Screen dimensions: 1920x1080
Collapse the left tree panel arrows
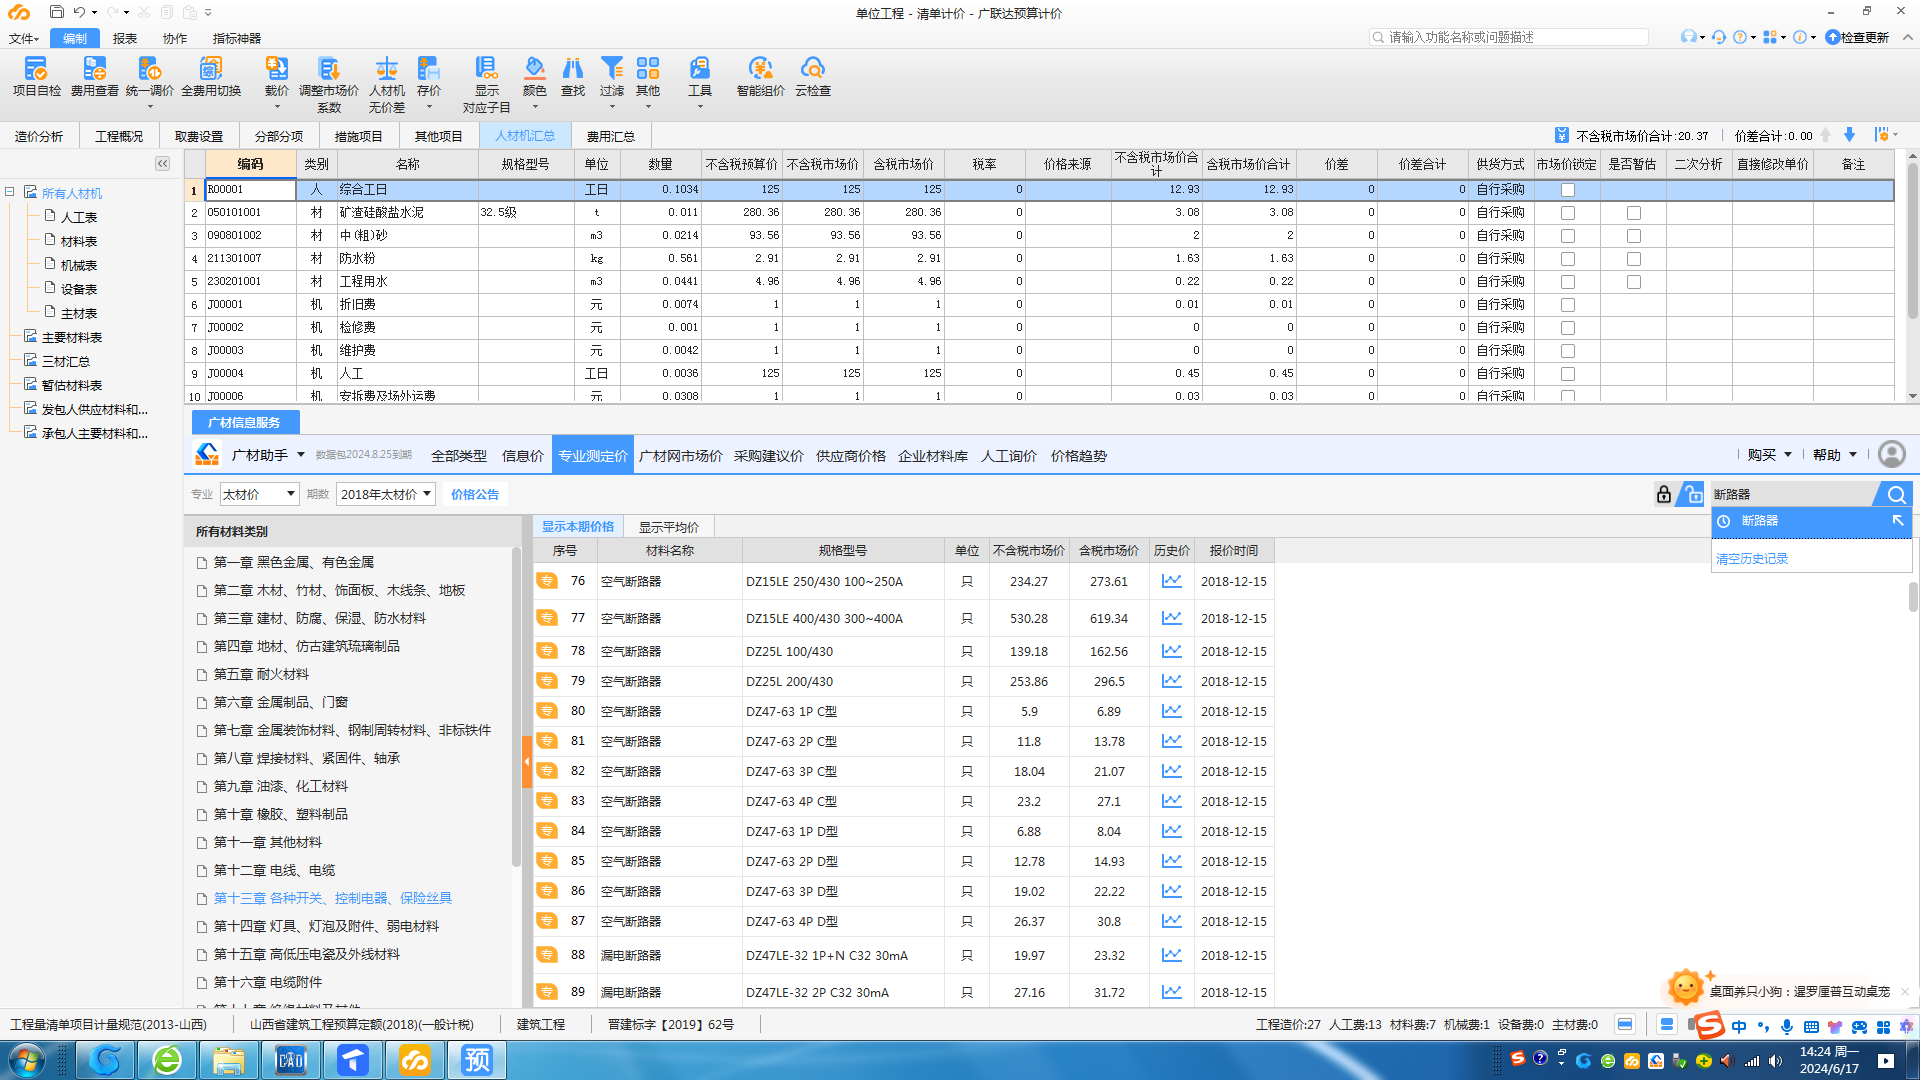pos(162,163)
